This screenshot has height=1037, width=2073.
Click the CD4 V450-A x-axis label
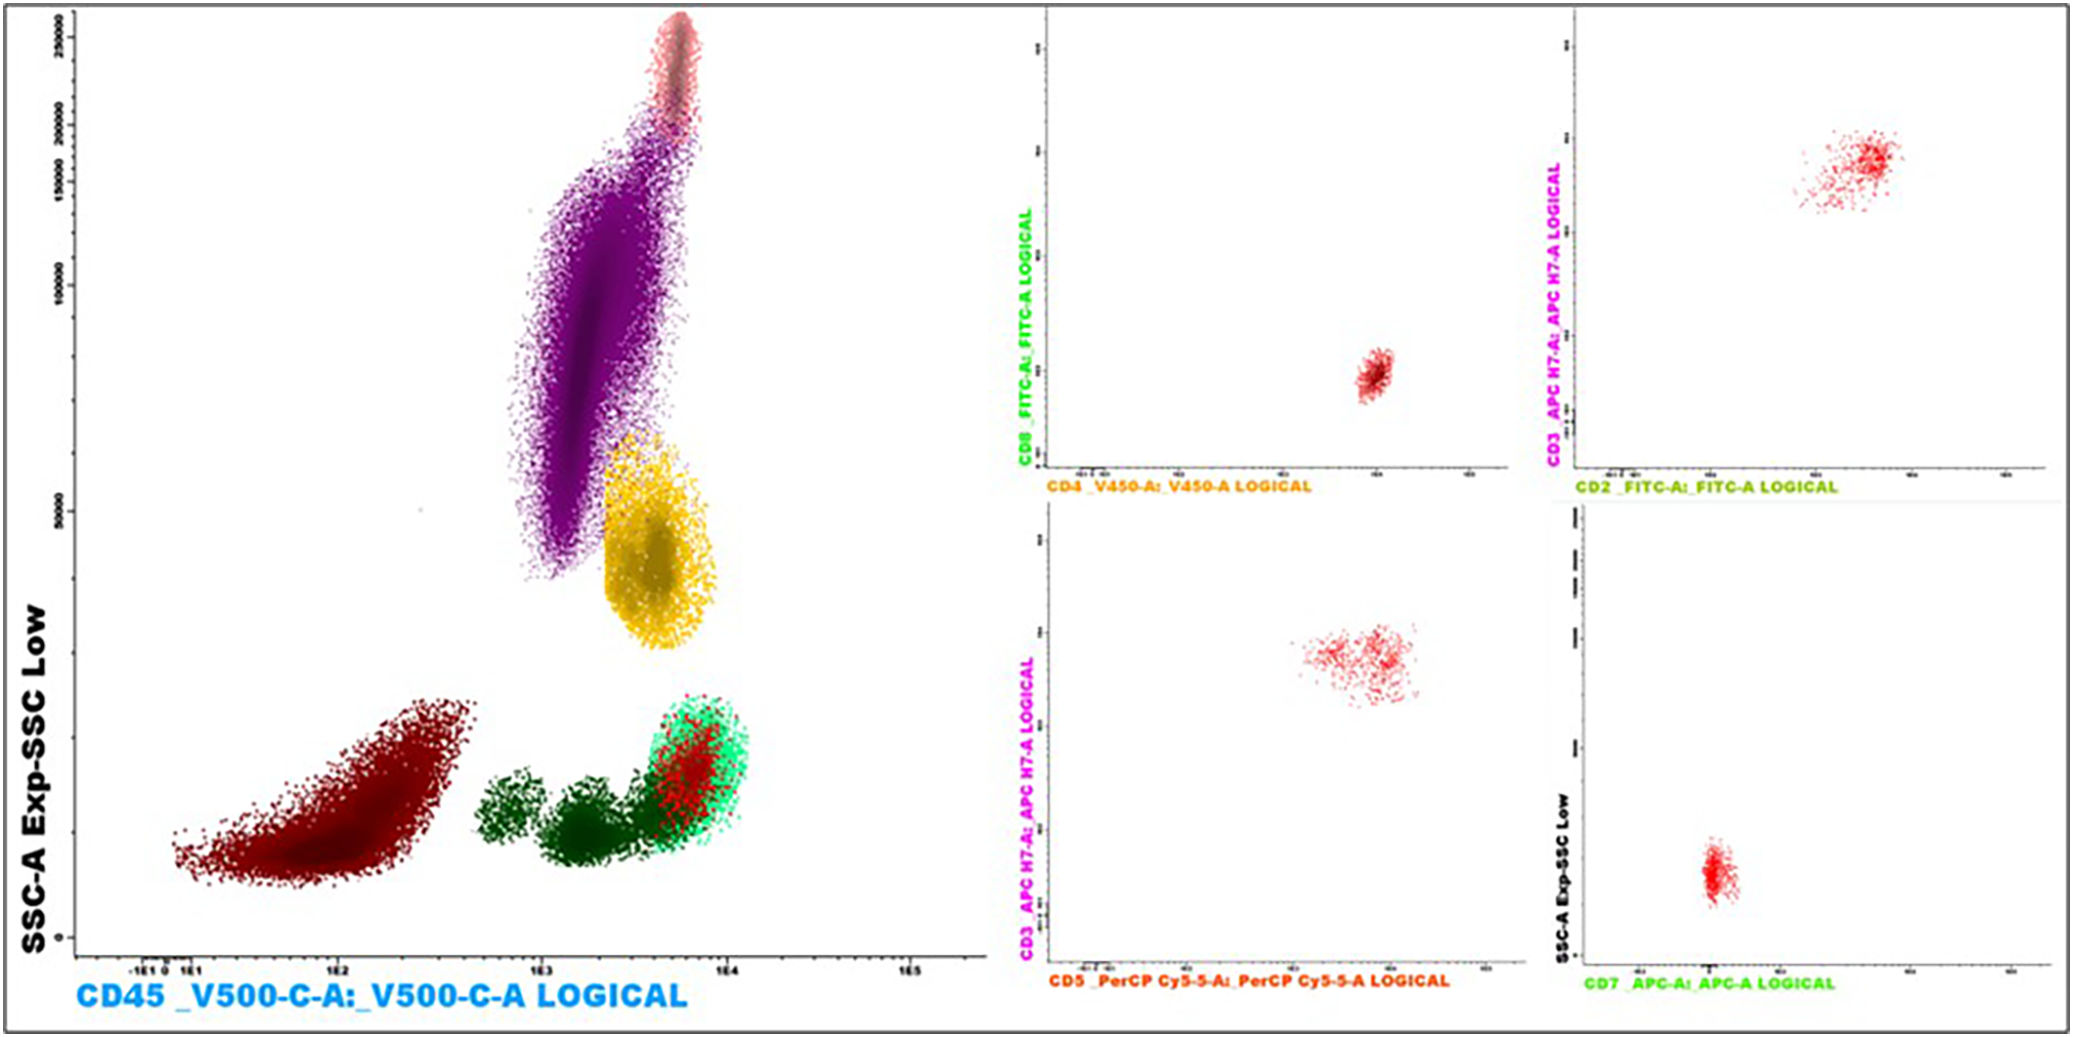click(1178, 487)
